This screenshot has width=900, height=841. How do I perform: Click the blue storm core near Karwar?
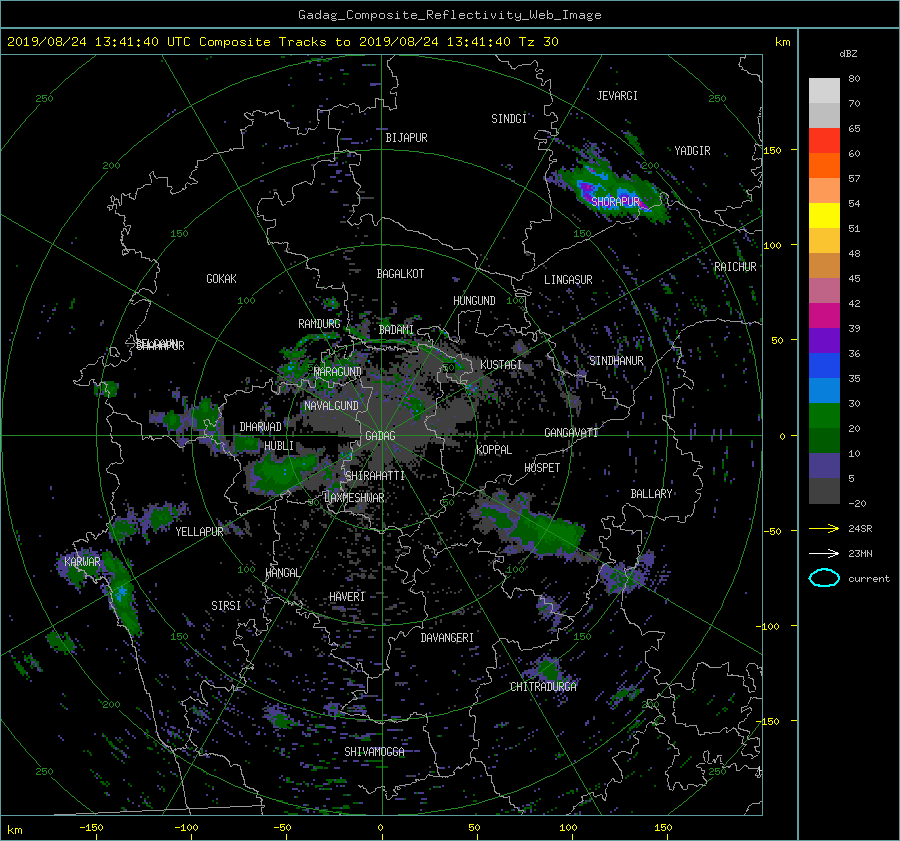121,592
